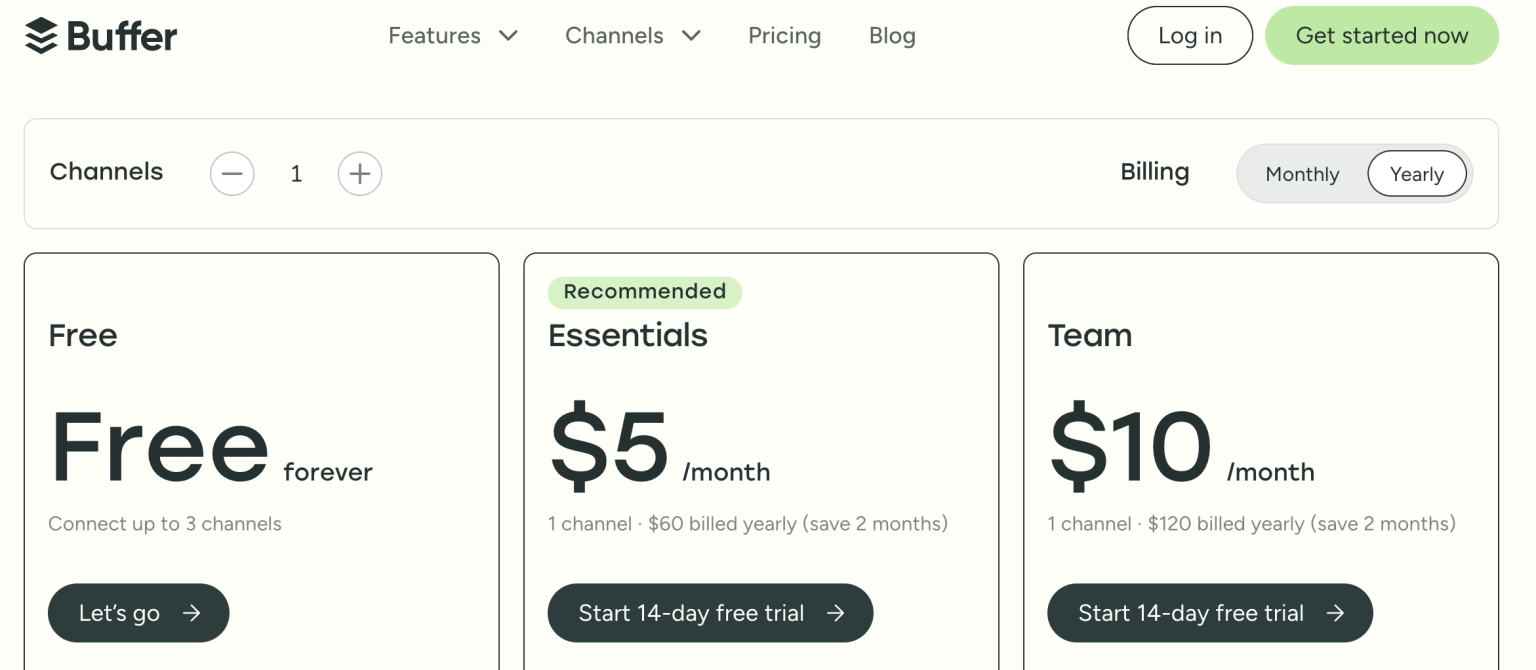This screenshot has height=670, width=1536.
Task: Switch billing to Monthly
Action: pyautogui.click(x=1302, y=174)
